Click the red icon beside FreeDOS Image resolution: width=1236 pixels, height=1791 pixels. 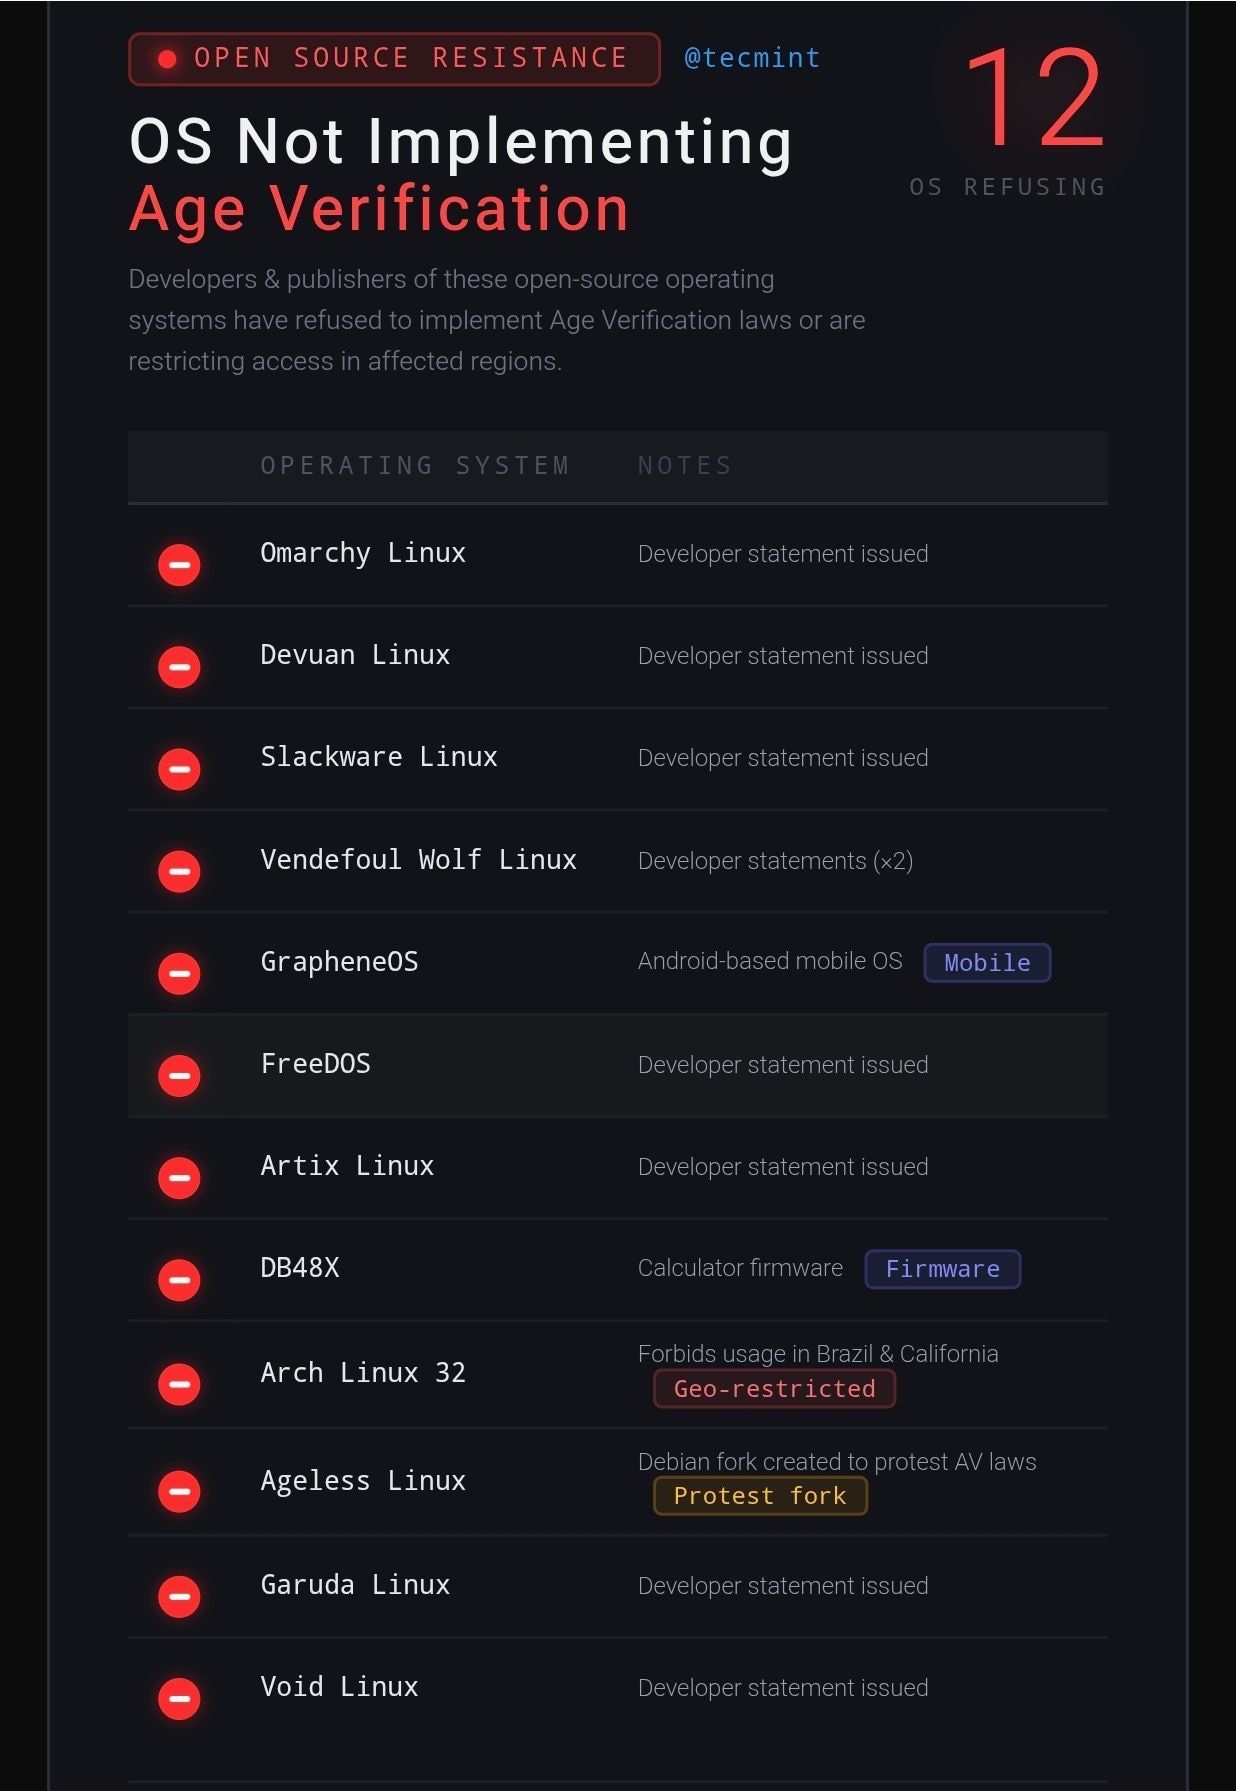click(x=180, y=1076)
